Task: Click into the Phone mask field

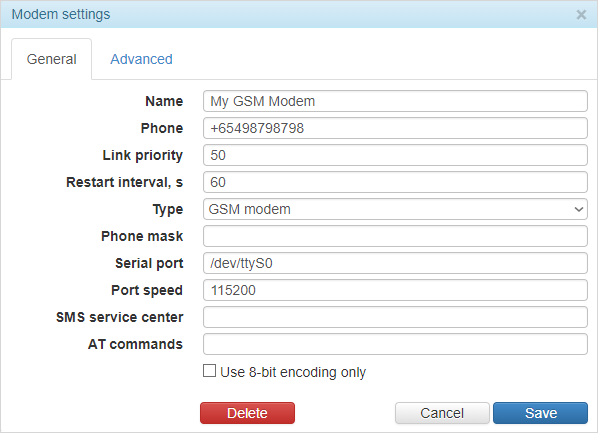Action: click(x=395, y=236)
